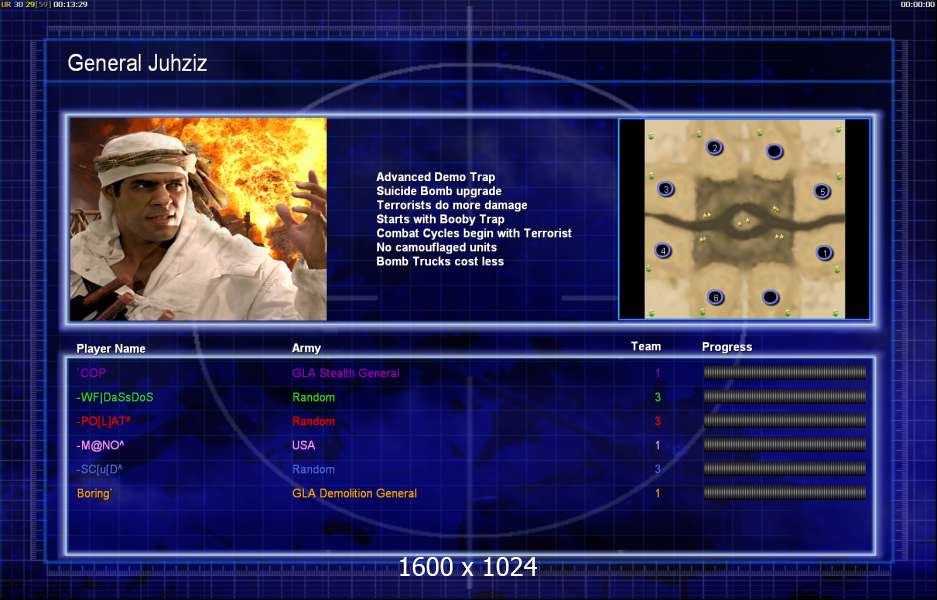Select start position marker 2 on the map

click(714, 147)
